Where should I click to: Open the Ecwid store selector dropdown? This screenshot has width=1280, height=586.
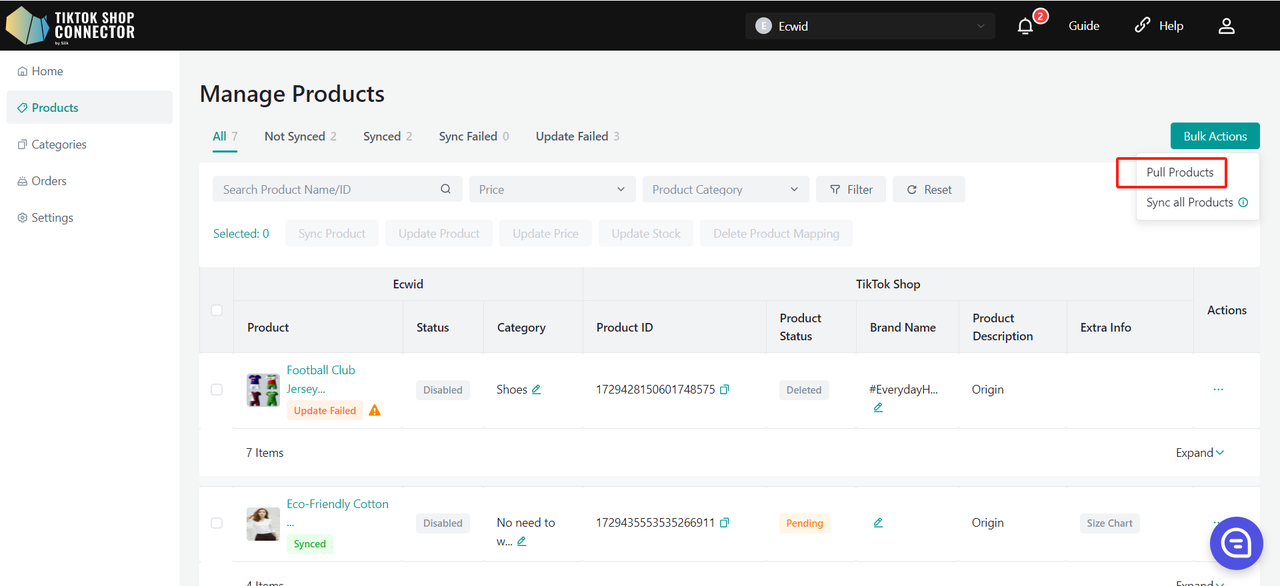[870, 26]
